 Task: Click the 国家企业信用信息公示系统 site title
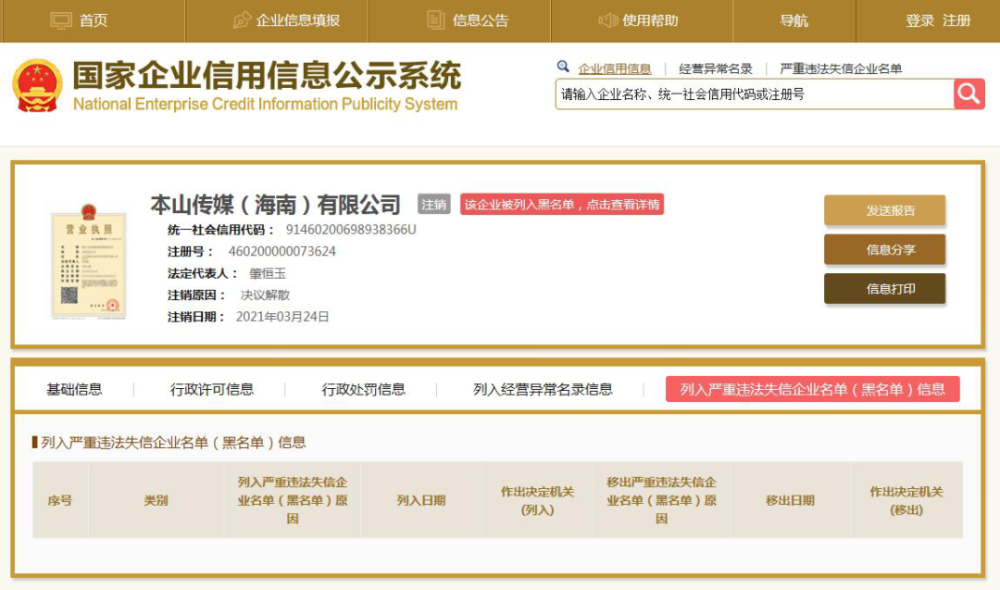pyautogui.click(x=267, y=76)
